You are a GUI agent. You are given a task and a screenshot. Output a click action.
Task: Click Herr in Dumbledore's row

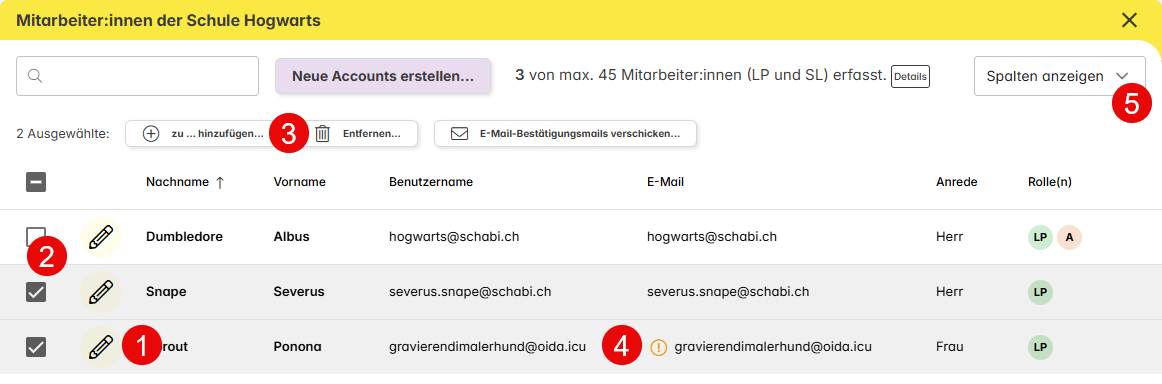click(x=949, y=237)
